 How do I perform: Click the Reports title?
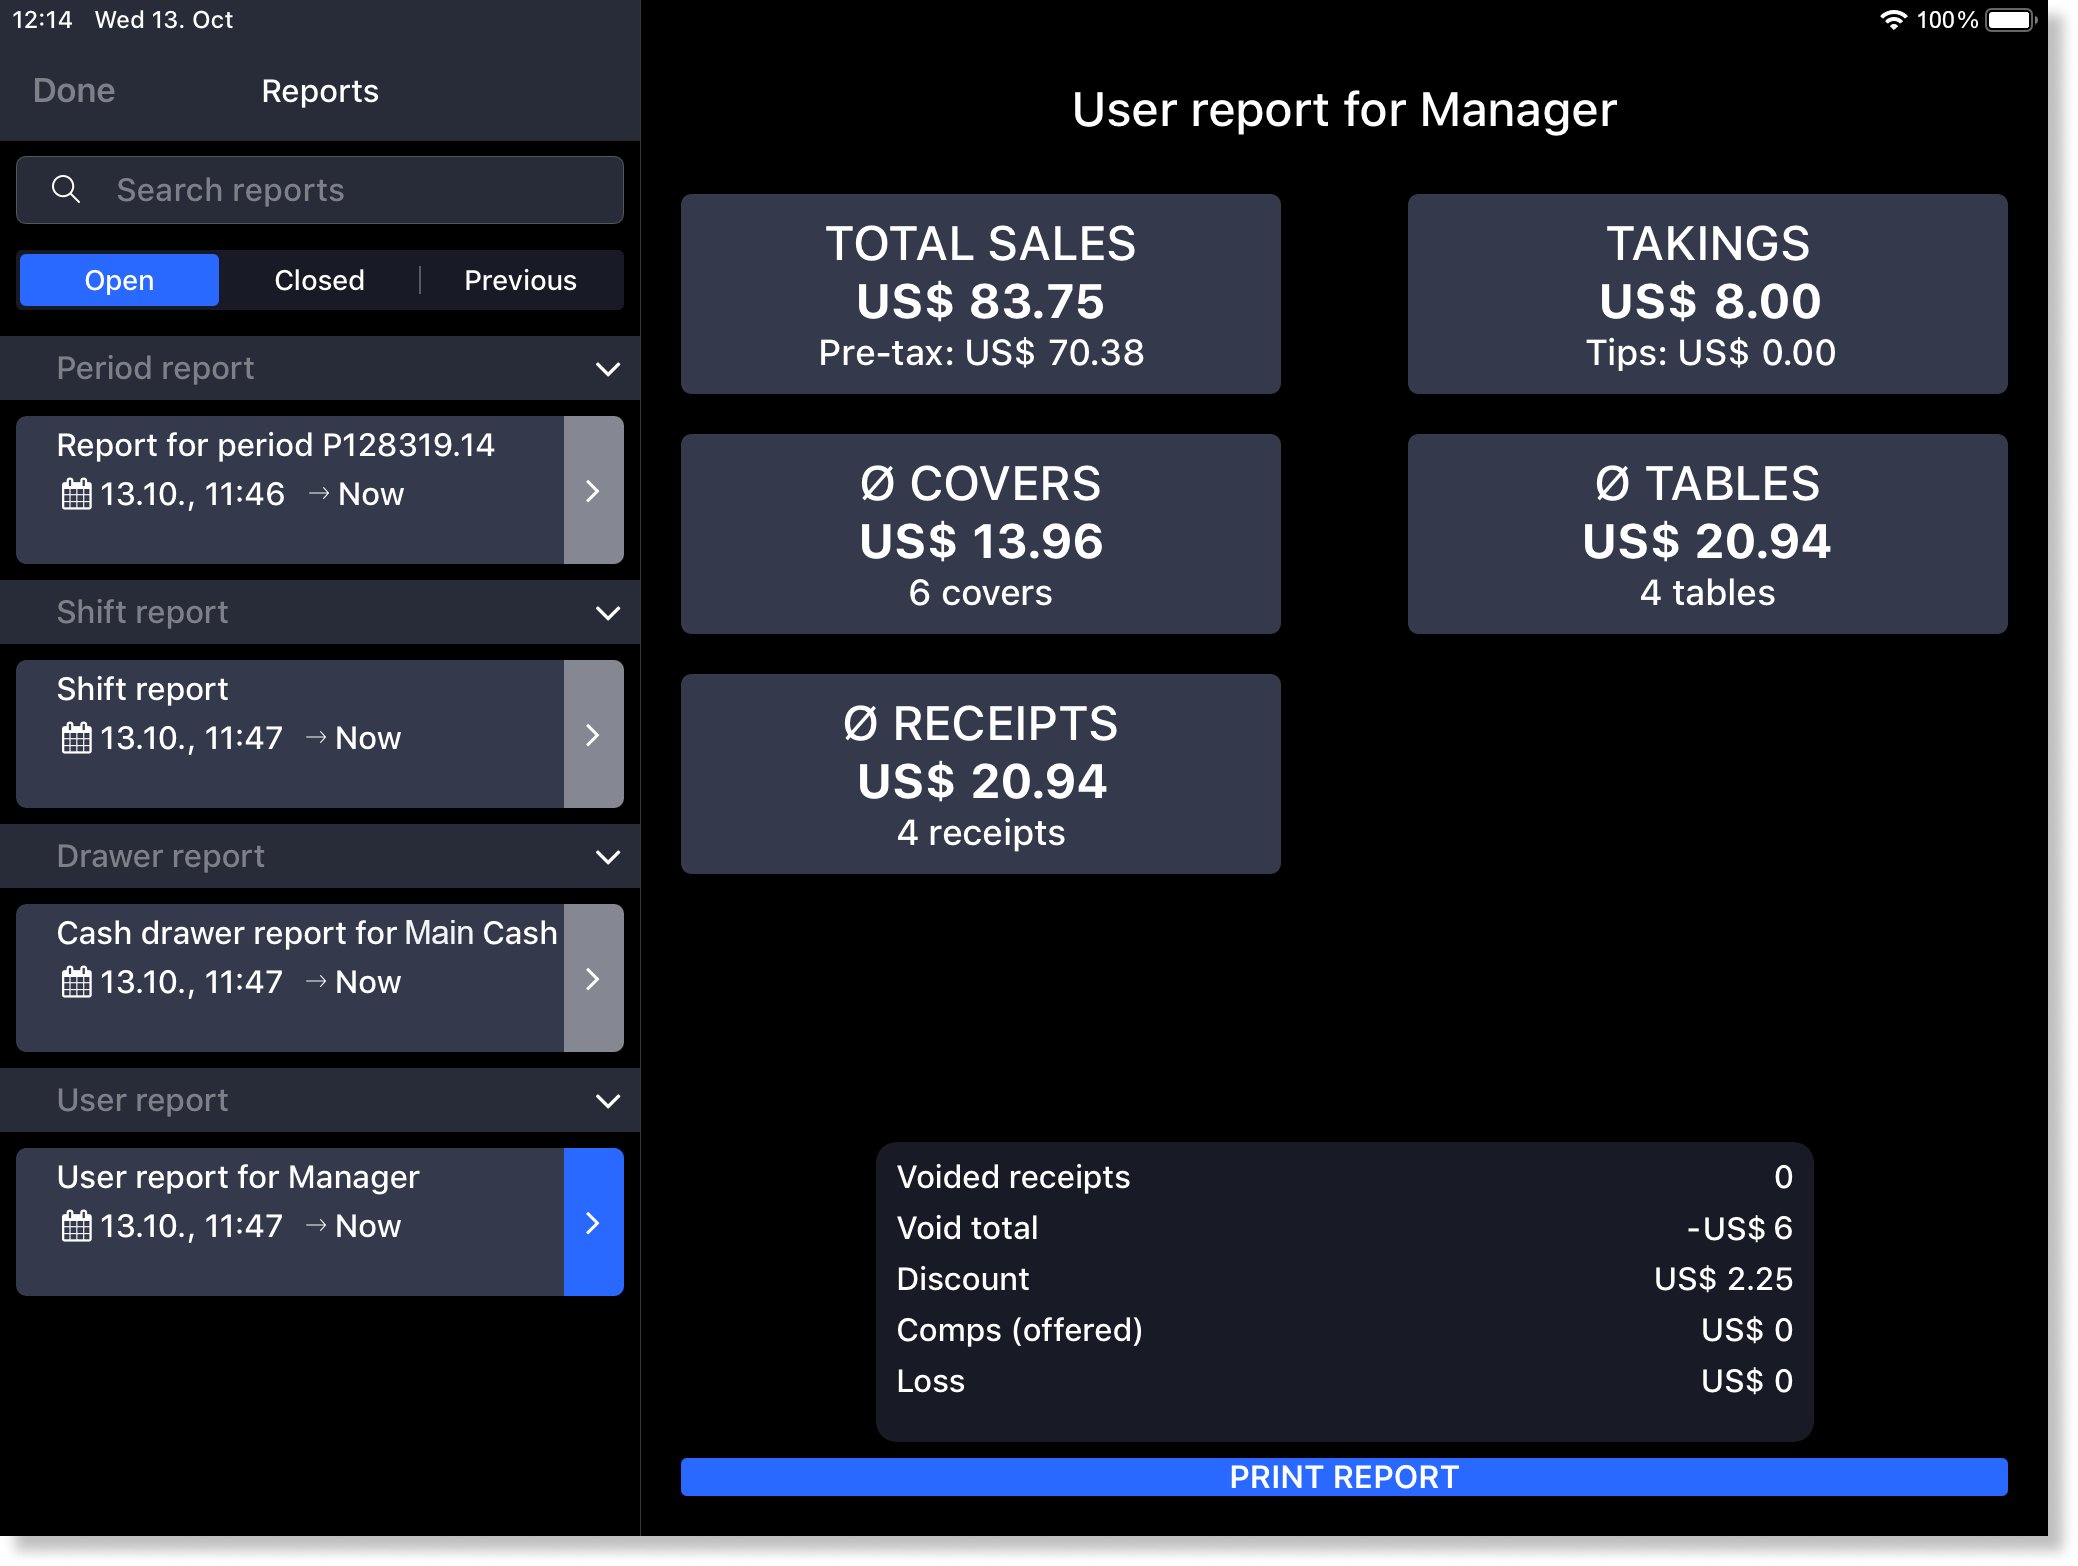320,91
